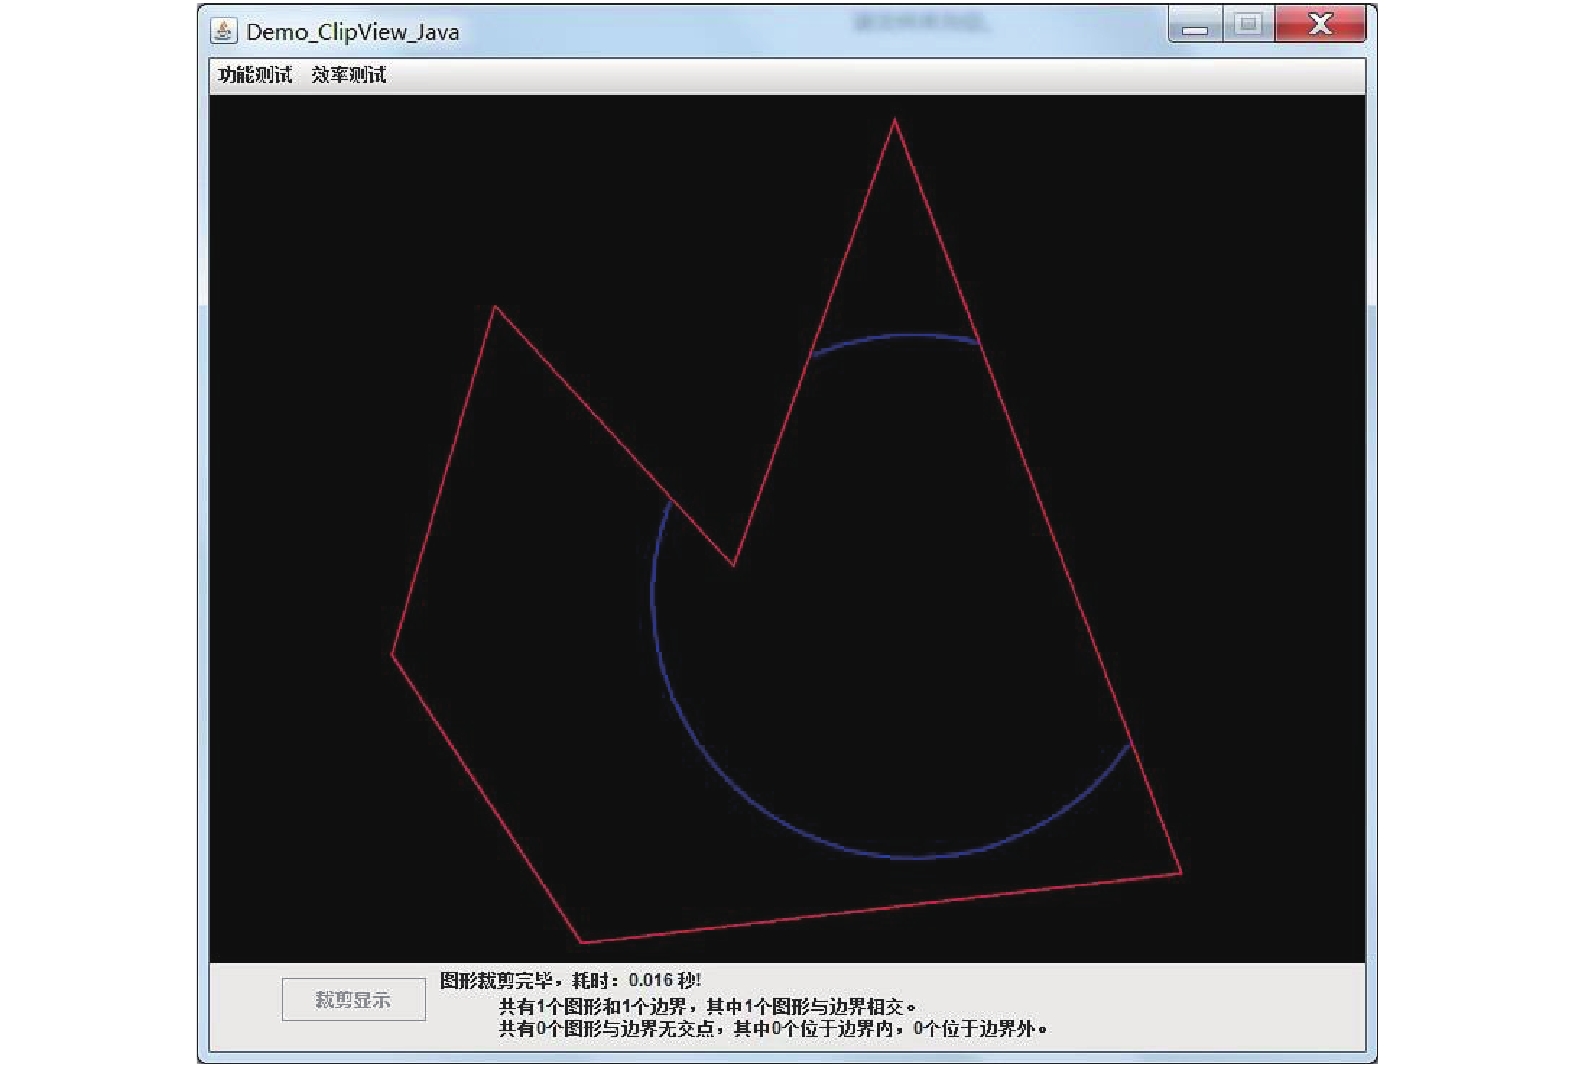Screen dimensions: 1575x1067
Task: Click the status line 图形裁剪完毕，耗时: 0.016 秒!
Action: (571, 980)
